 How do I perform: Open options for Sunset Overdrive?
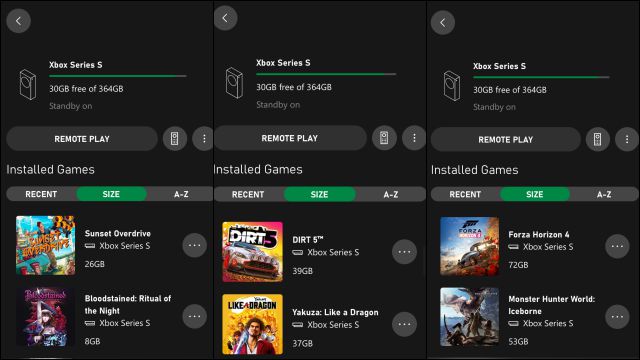click(x=194, y=245)
